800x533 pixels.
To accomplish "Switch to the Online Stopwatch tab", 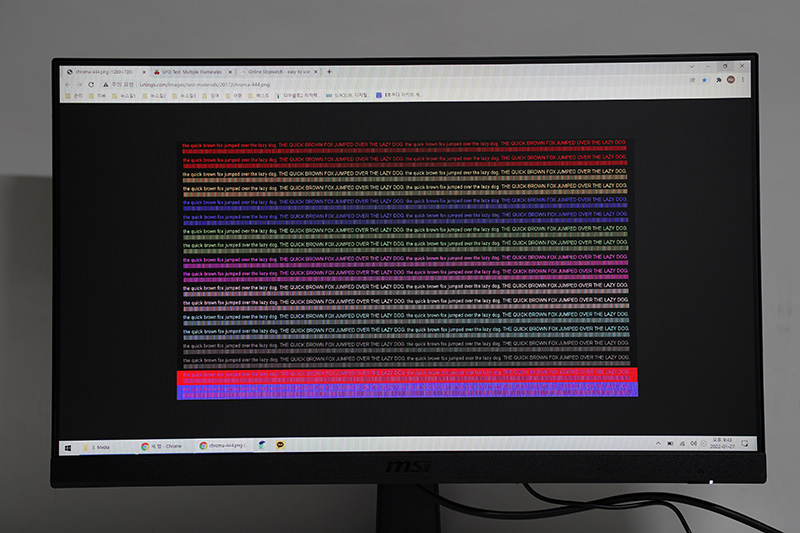I will click(278, 72).
